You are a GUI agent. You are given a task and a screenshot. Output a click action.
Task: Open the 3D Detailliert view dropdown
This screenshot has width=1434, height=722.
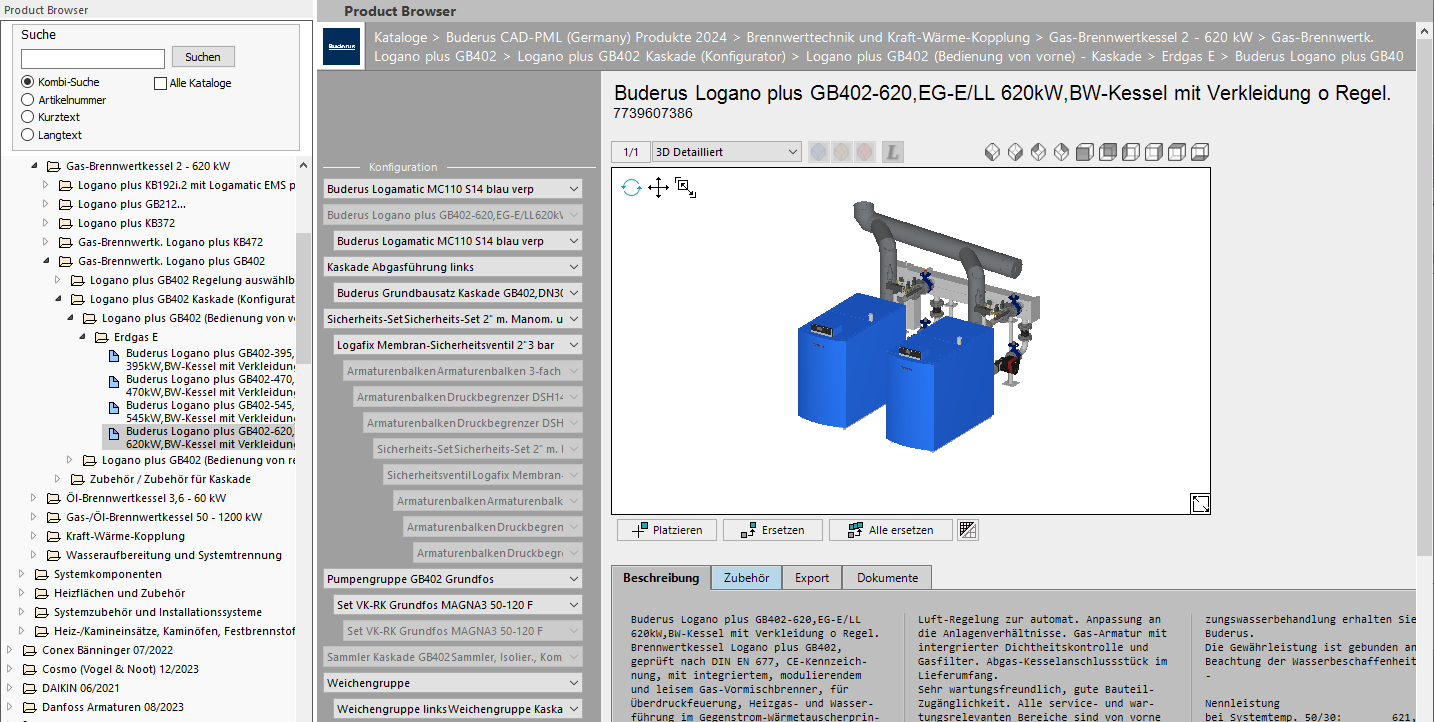726,152
